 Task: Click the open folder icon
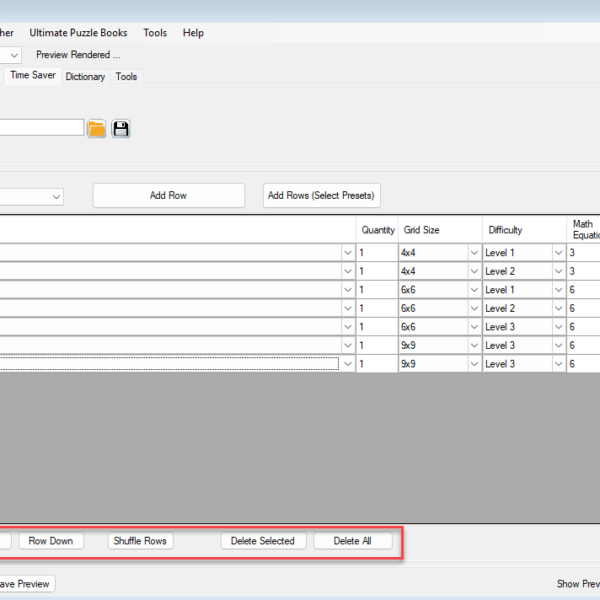[96, 128]
